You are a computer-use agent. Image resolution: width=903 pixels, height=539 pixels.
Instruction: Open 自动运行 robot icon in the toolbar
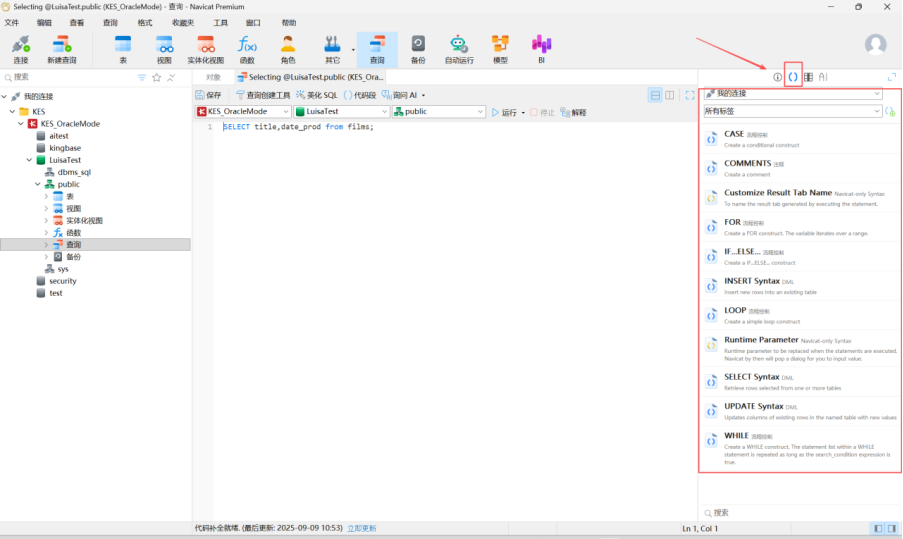pyautogui.click(x=459, y=48)
